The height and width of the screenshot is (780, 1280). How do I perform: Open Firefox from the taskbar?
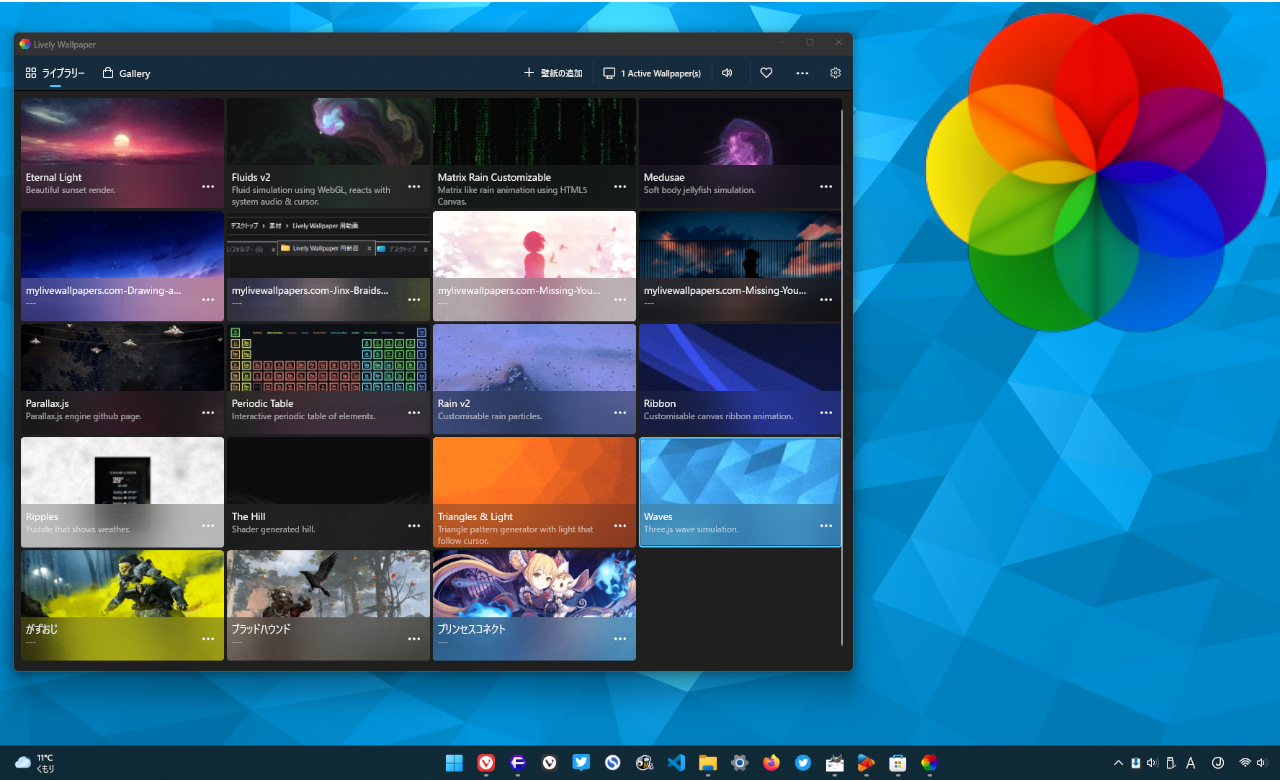[x=770, y=762]
